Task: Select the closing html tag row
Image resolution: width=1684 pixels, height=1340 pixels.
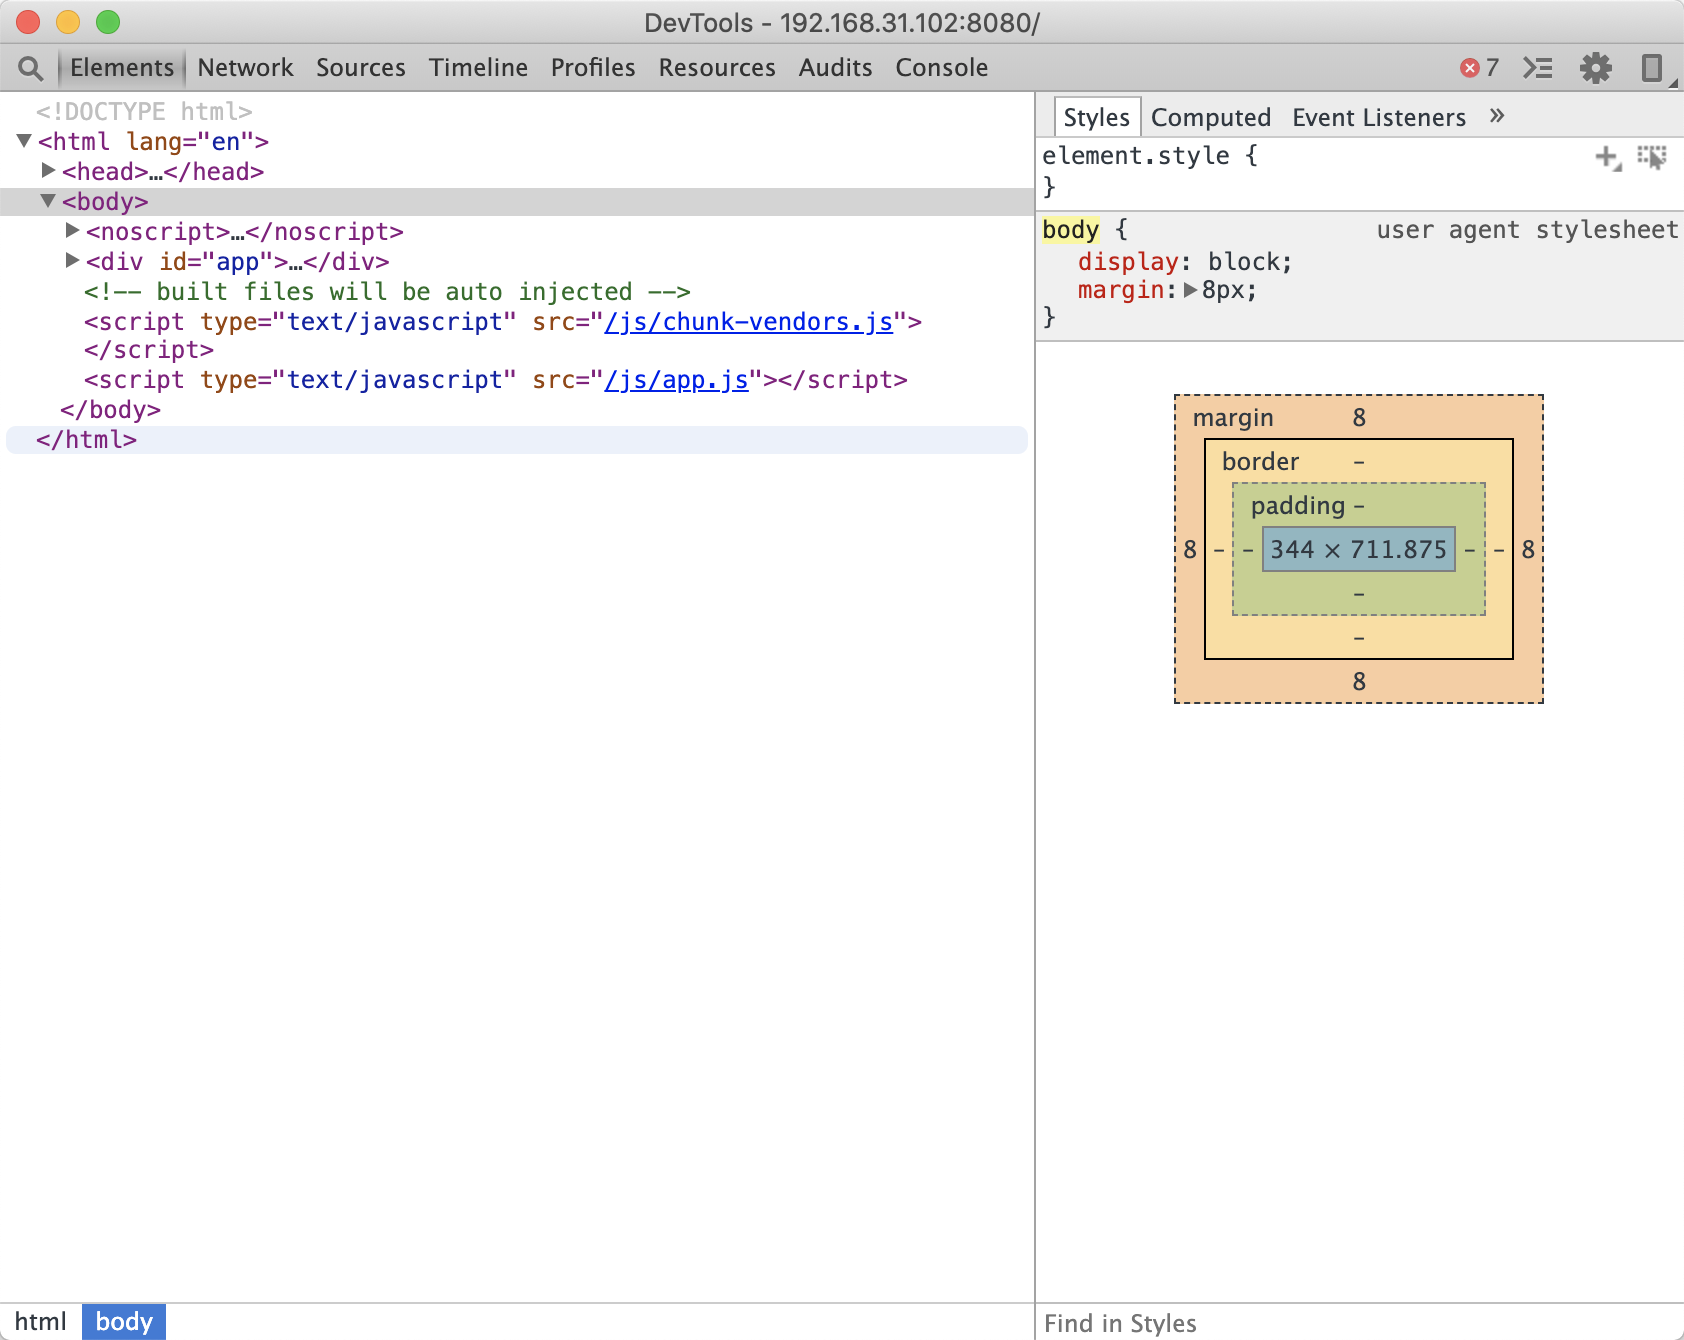Action: (517, 440)
